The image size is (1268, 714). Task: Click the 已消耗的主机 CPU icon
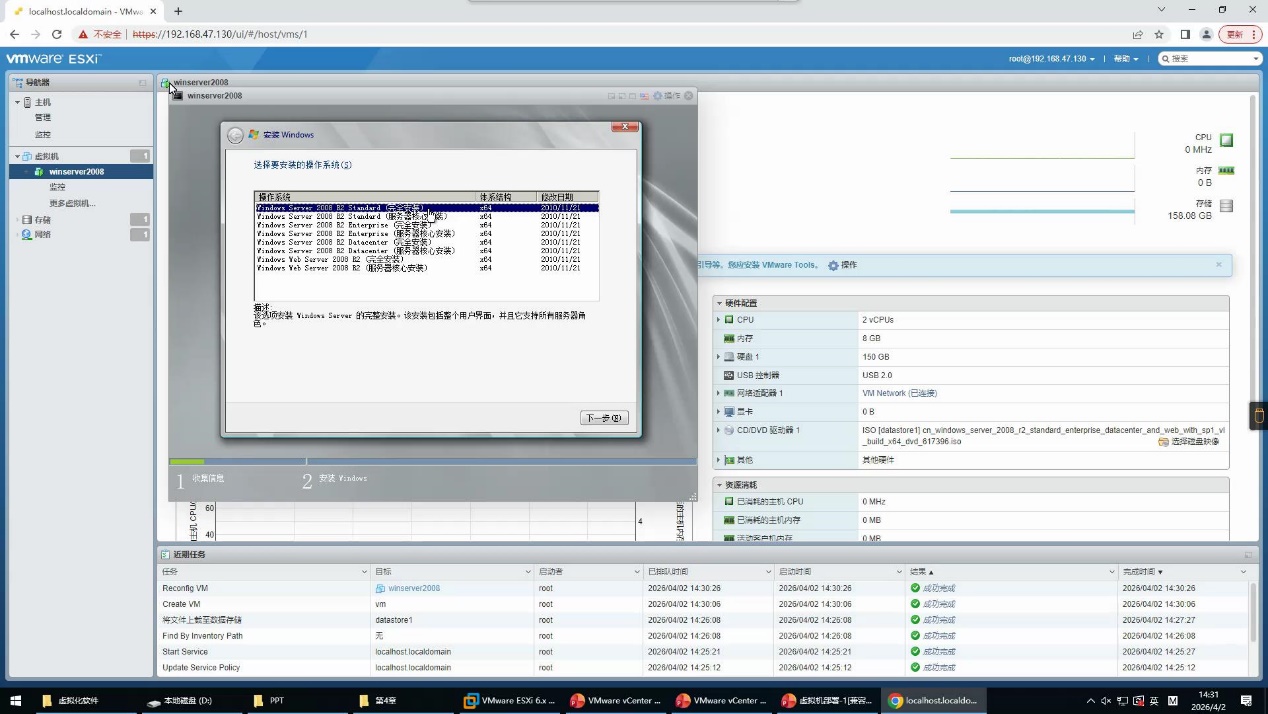(729, 501)
